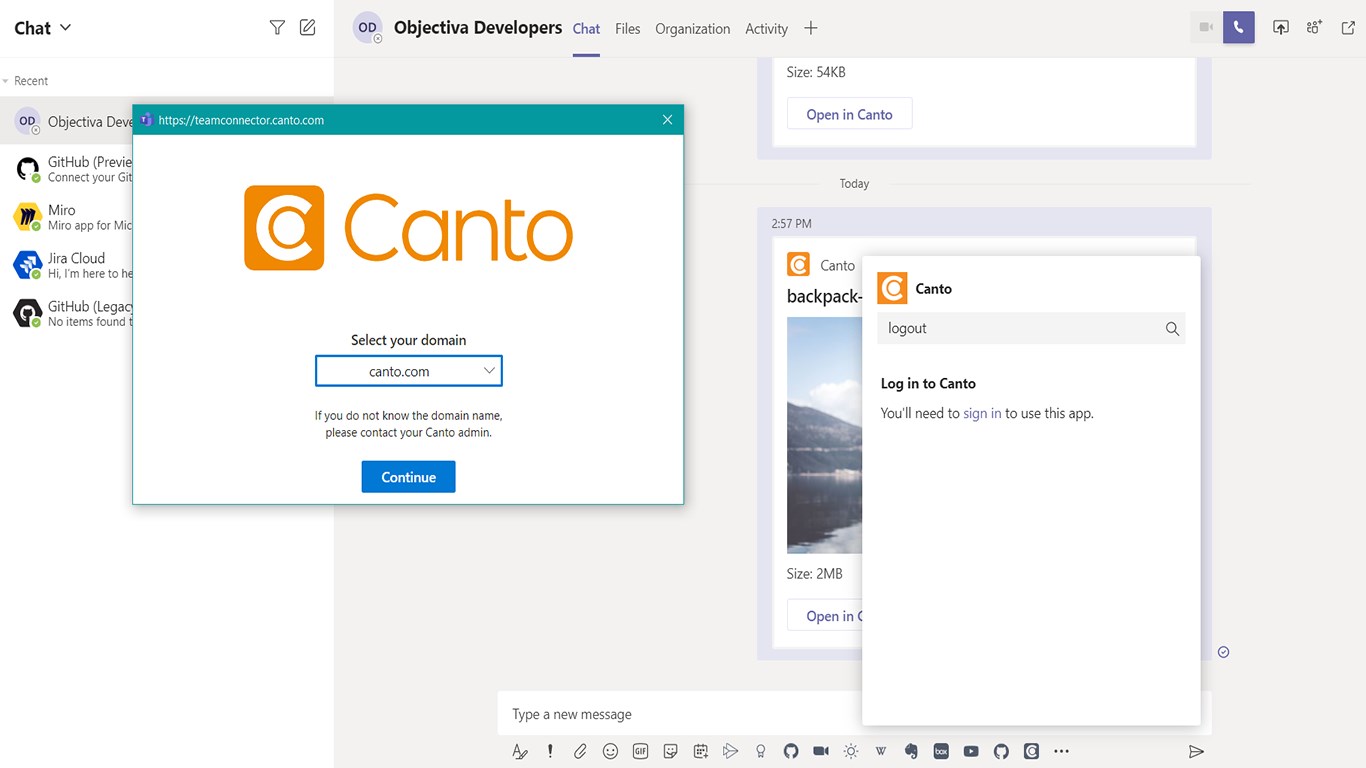Schedule a meeting from compose toolbar
This screenshot has width=1366, height=768.
pyautogui.click(x=701, y=751)
